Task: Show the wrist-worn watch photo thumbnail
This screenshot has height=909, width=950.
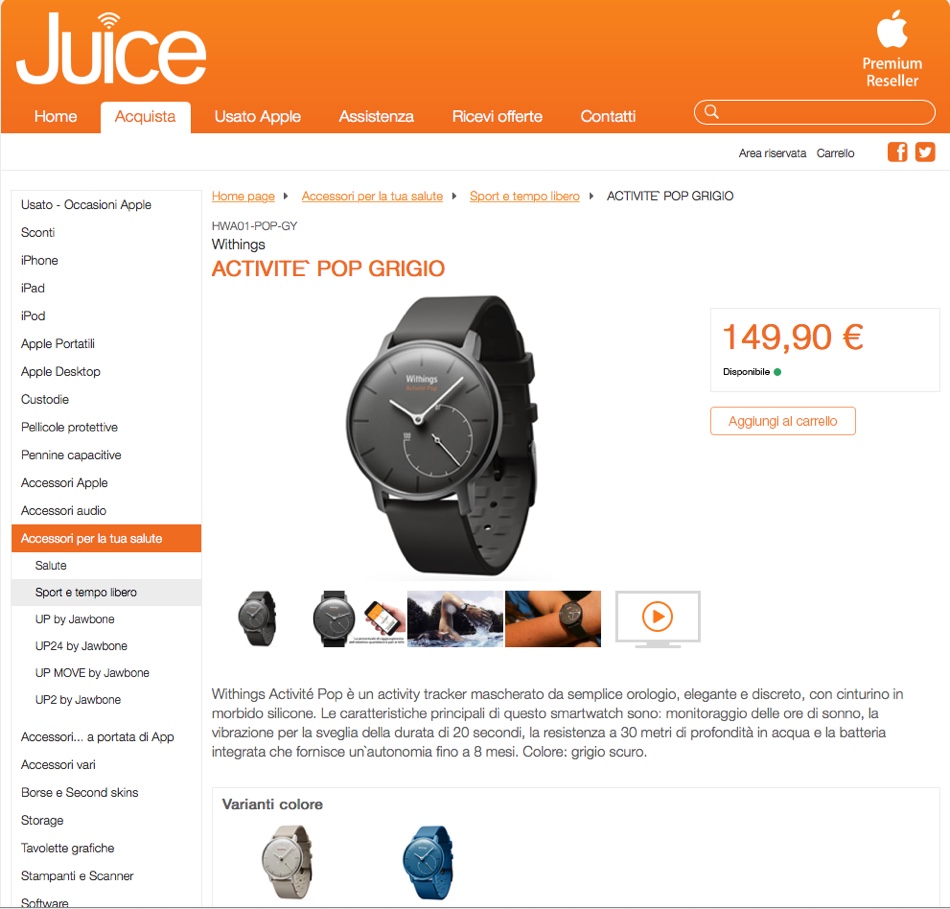Action: tap(553, 619)
